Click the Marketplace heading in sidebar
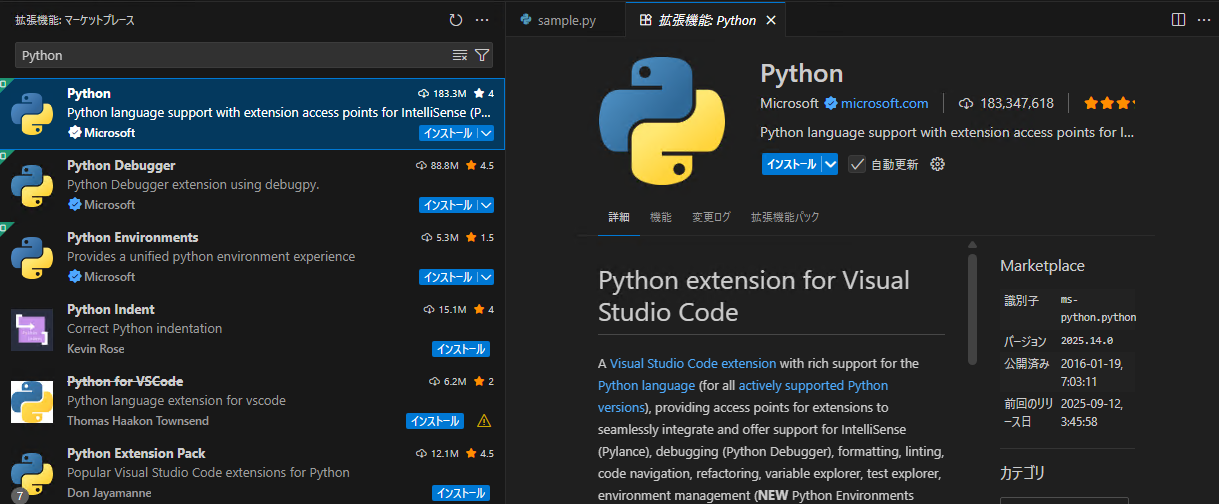The height and width of the screenshot is (504, 1219). coord(1042,266)
